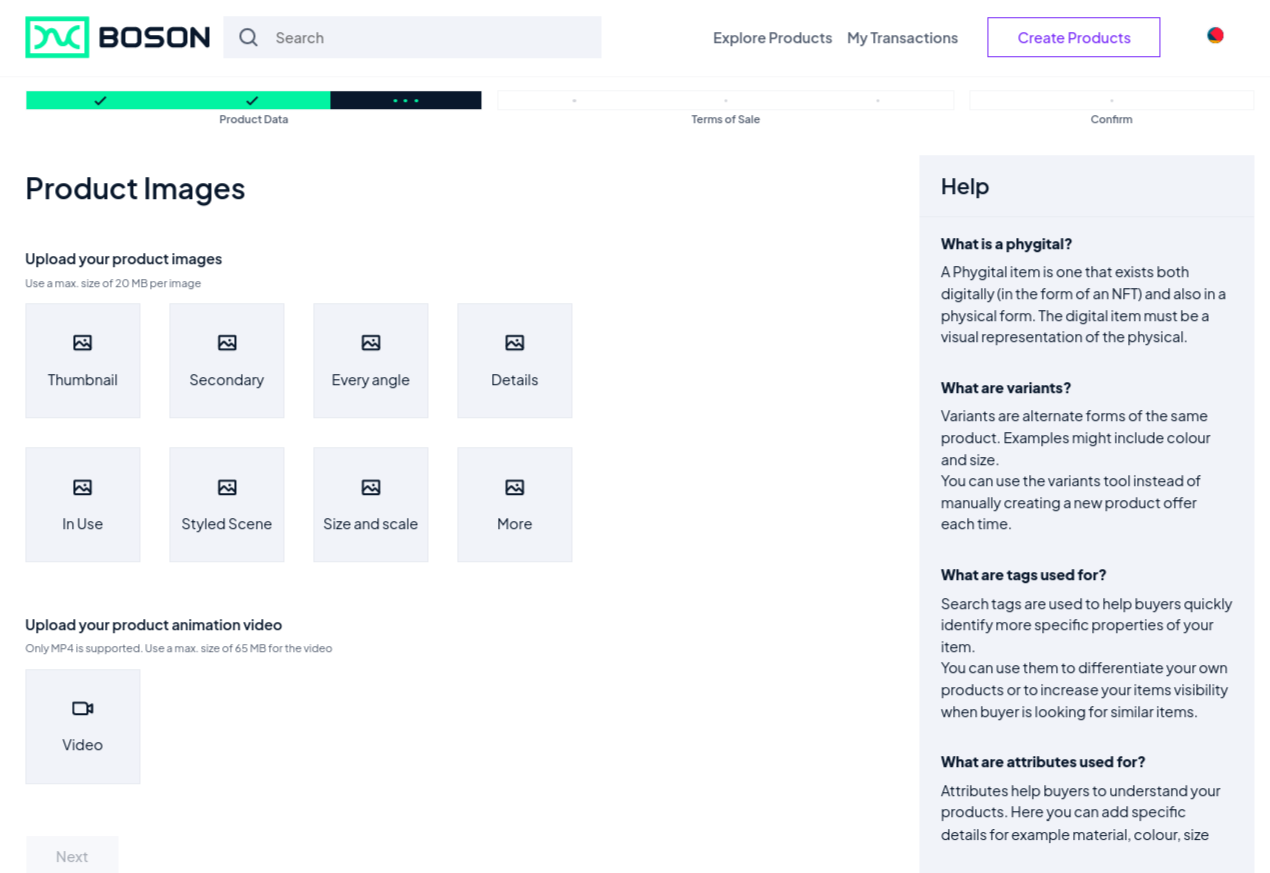Upload image in Every angle slot
Viewport: 1270px width, 873px height.
click(x=371, y=361)
